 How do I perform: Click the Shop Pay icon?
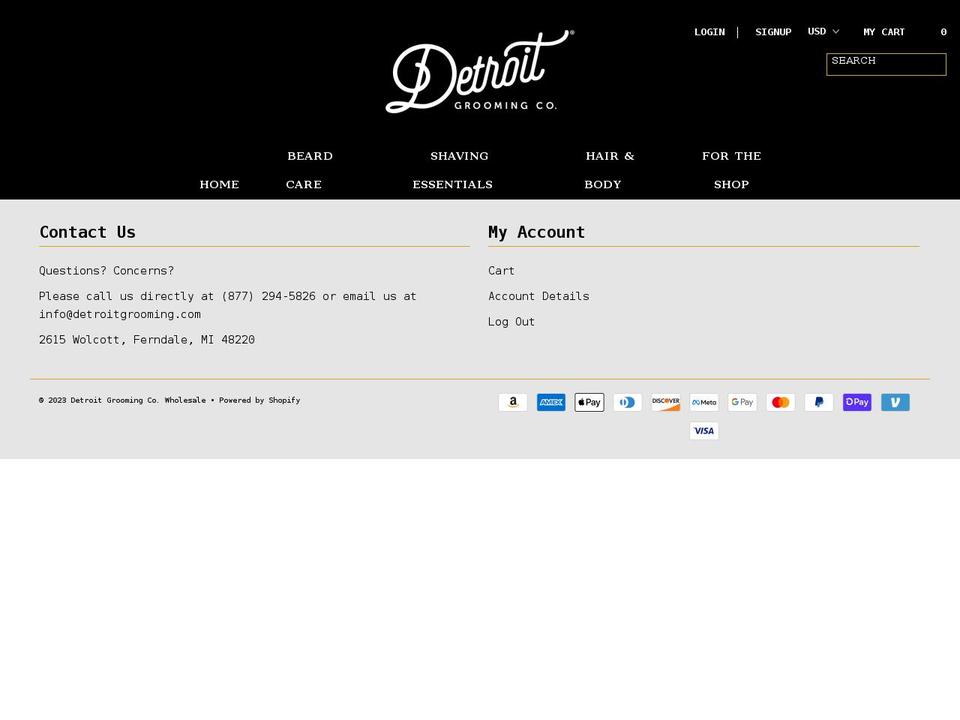tap(857, 402)
